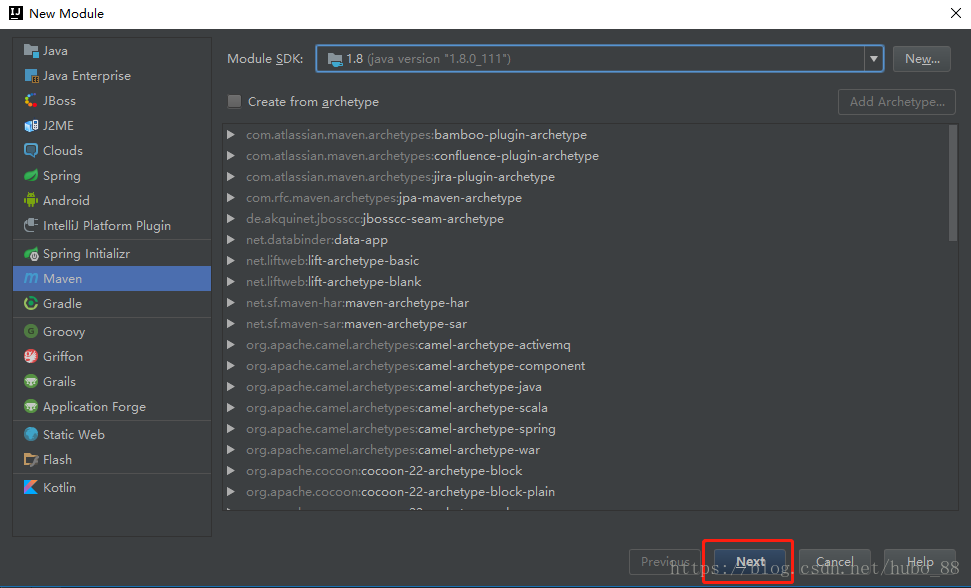
Task: Select the Clouds icon
Action: 31,151
